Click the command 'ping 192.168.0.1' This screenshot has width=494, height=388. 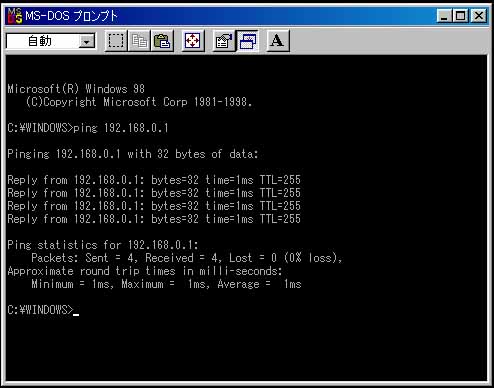(x=121, y=128)
